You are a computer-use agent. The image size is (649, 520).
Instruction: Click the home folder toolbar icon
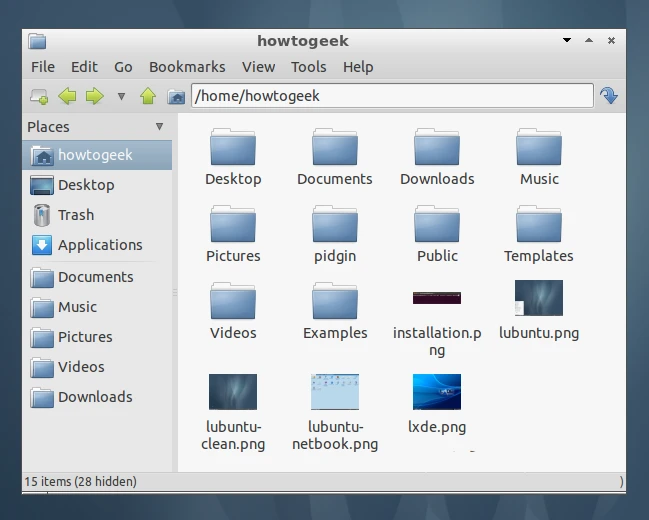pyautogui.click(x=176, y=97)
